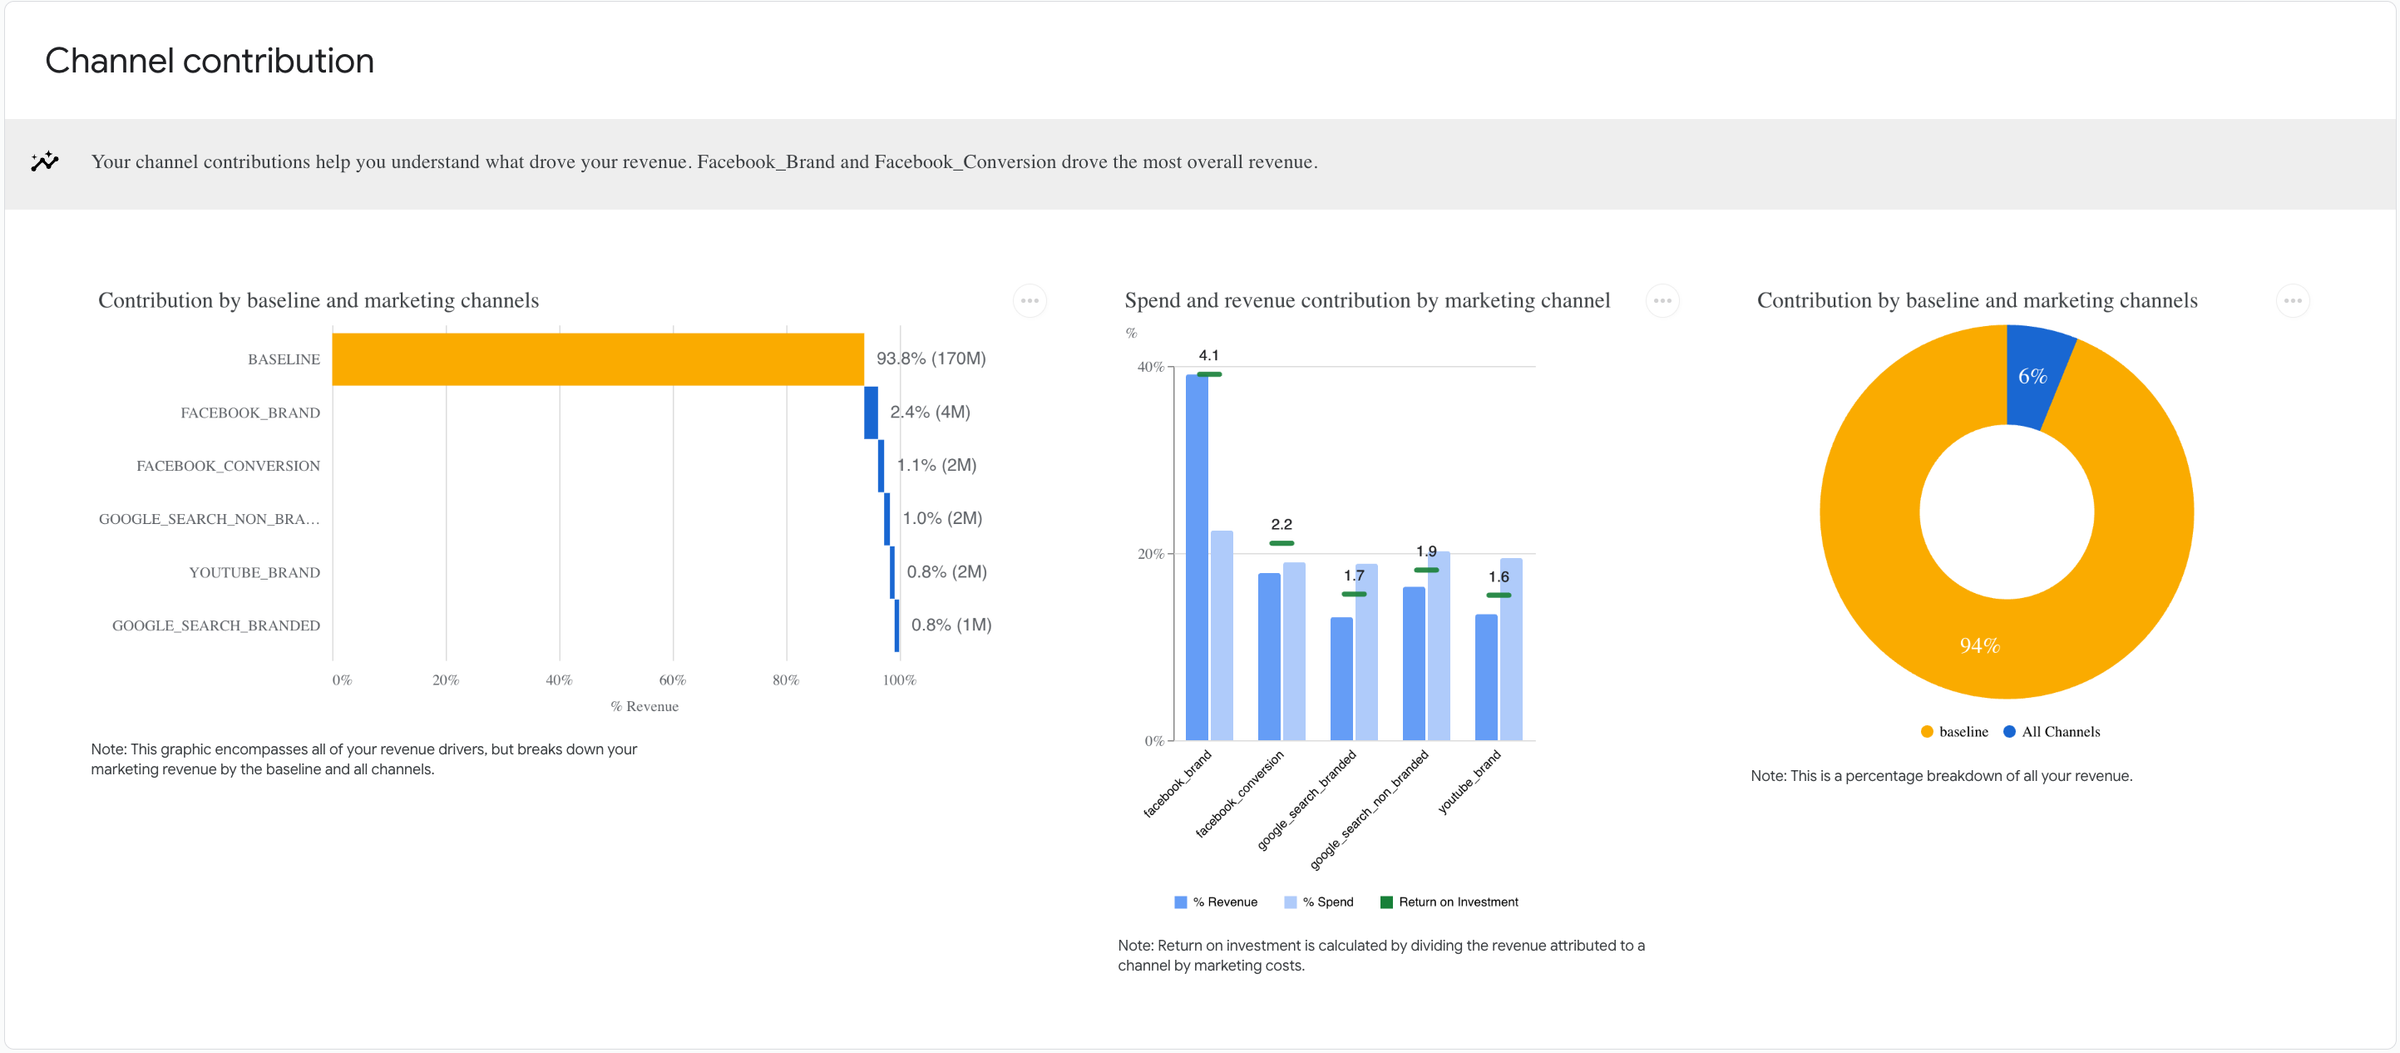Click the 6% All Channels donut slice
This screenshot has width=2400, height=1053.
click(x=2032, y=375)
